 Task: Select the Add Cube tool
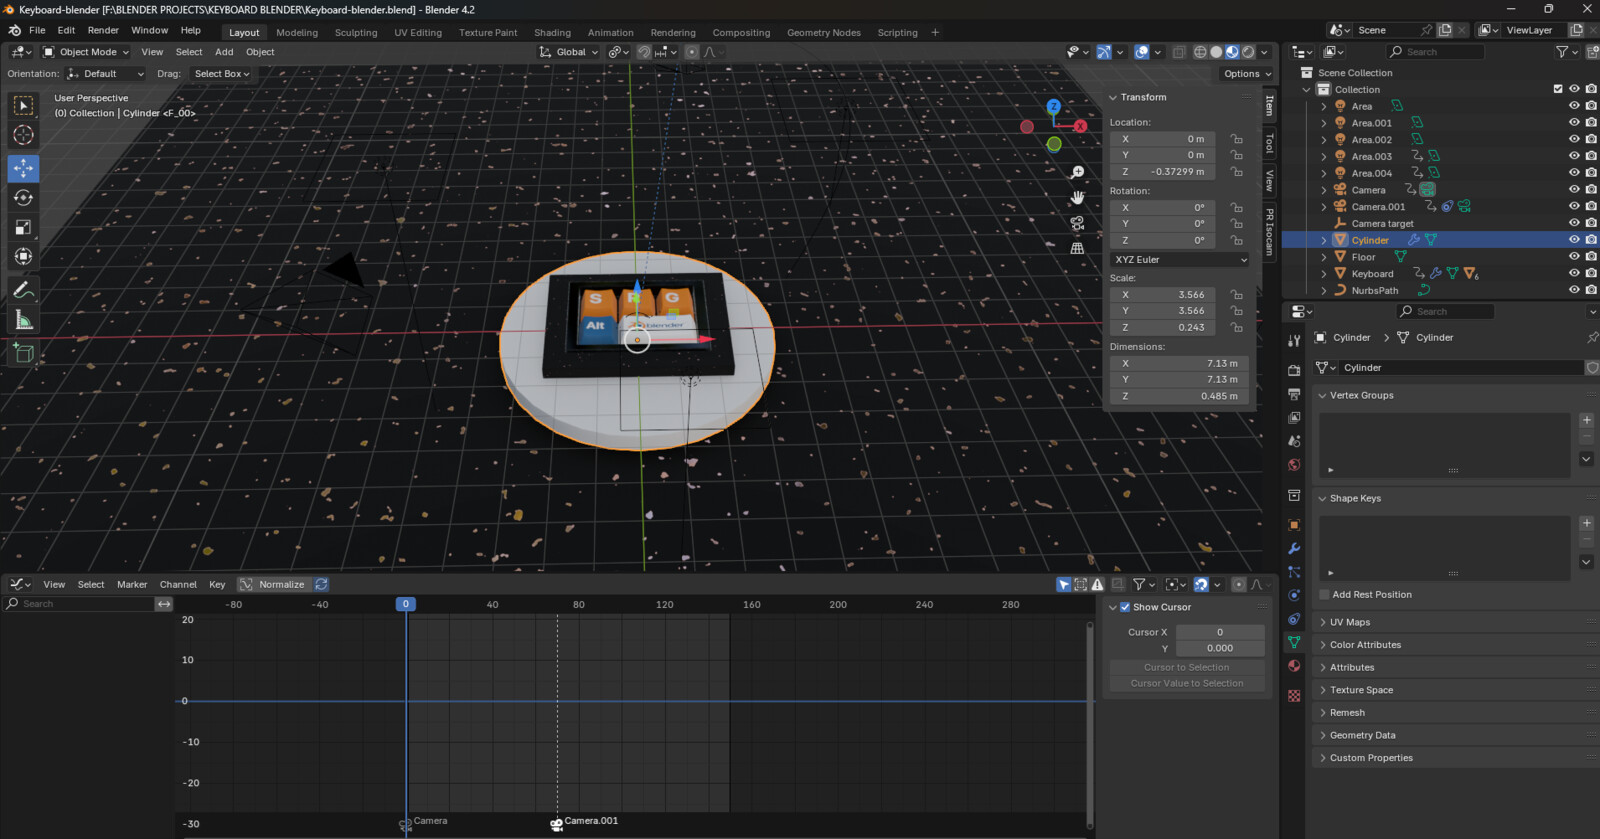point(23,352)
